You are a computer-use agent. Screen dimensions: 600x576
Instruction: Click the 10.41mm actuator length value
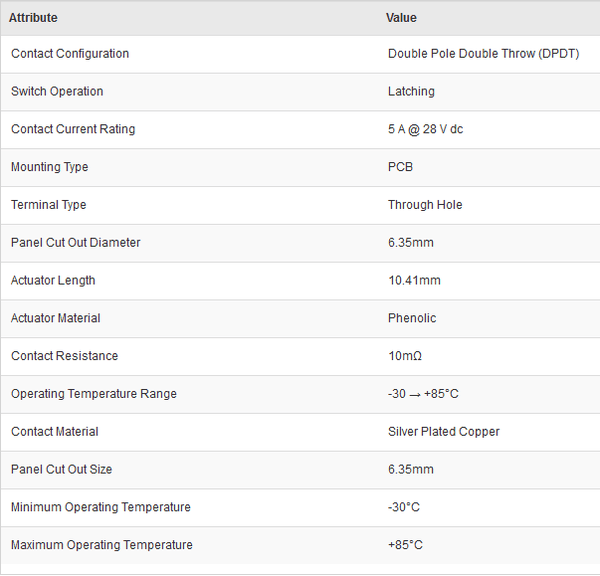(x=414, y=281)
